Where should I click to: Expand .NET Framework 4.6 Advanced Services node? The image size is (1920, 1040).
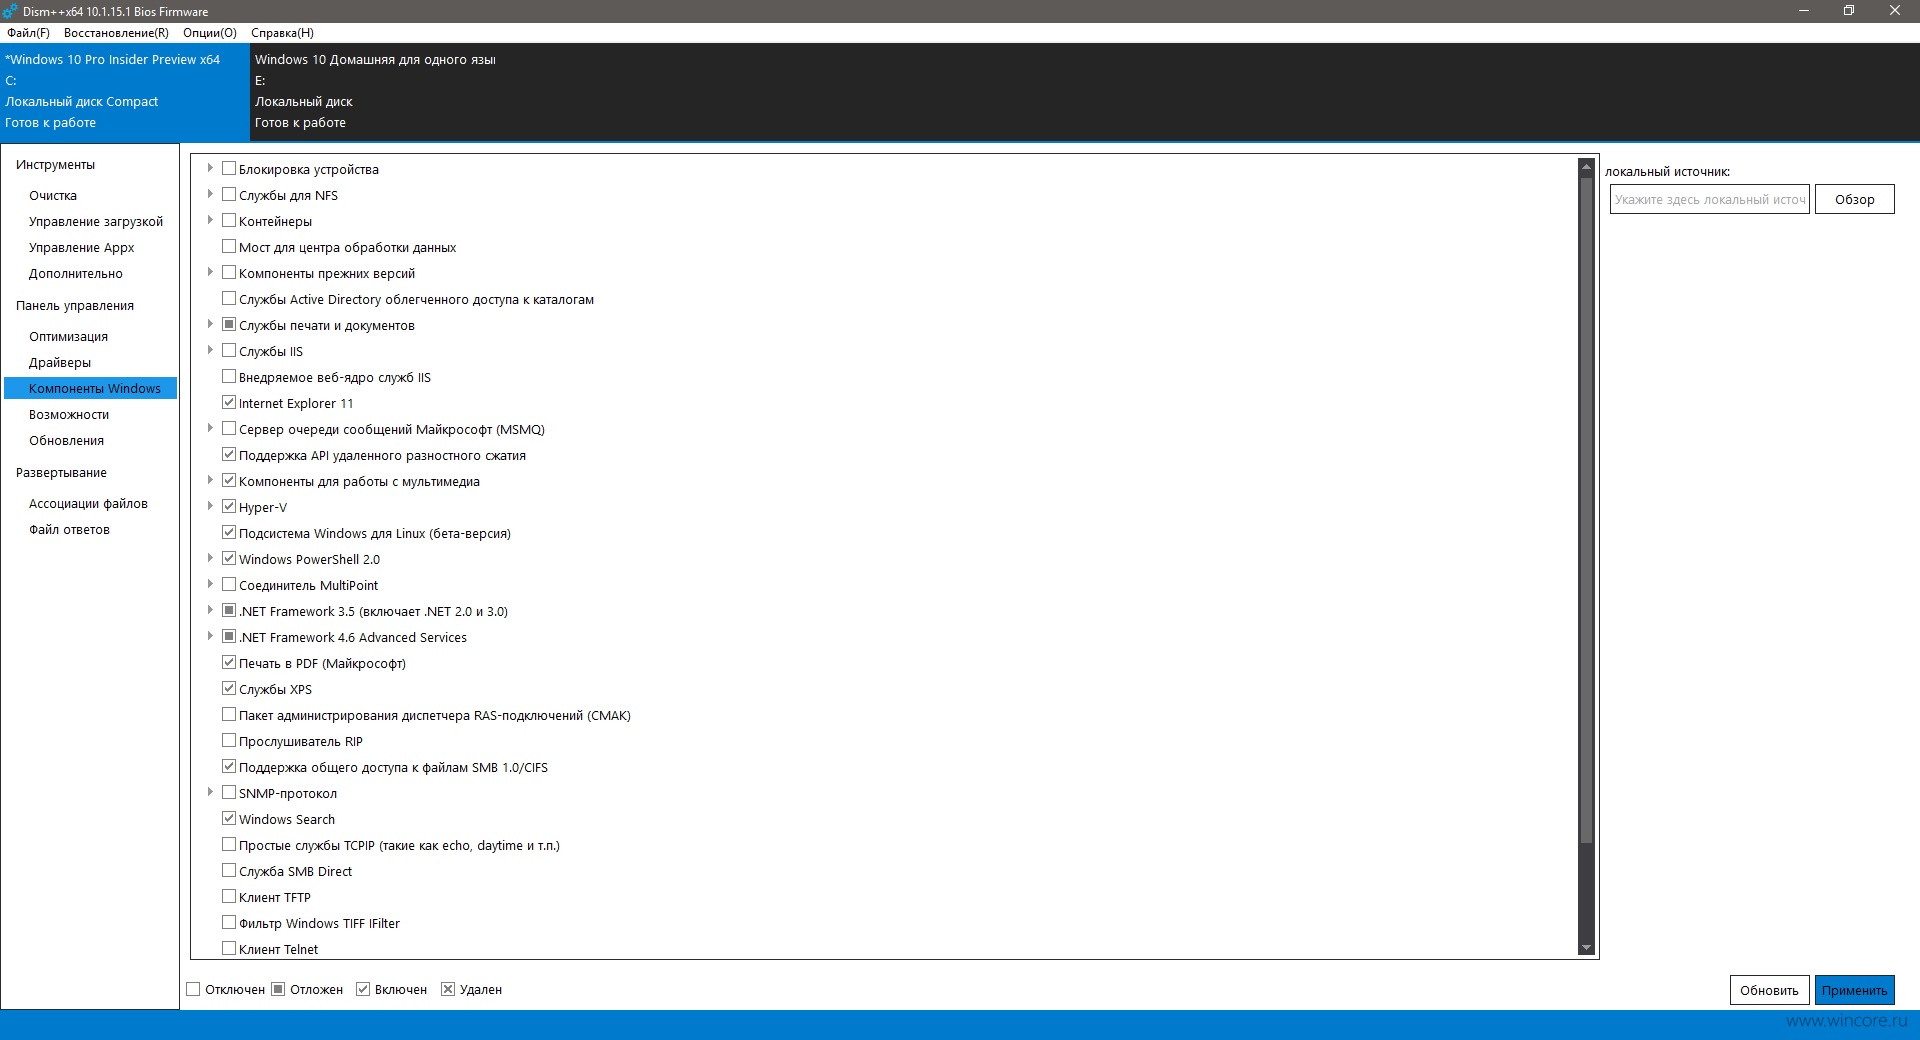(x=210, y=636)
